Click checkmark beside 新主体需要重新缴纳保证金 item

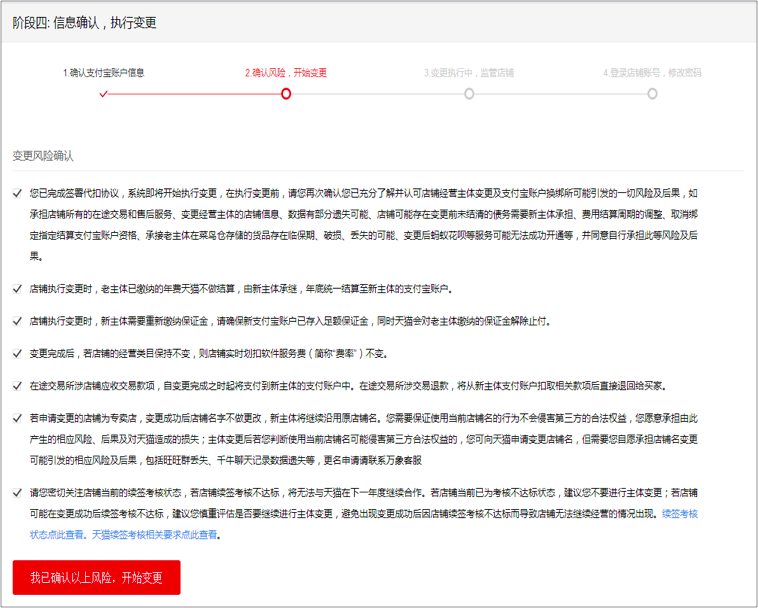[17, 321]
